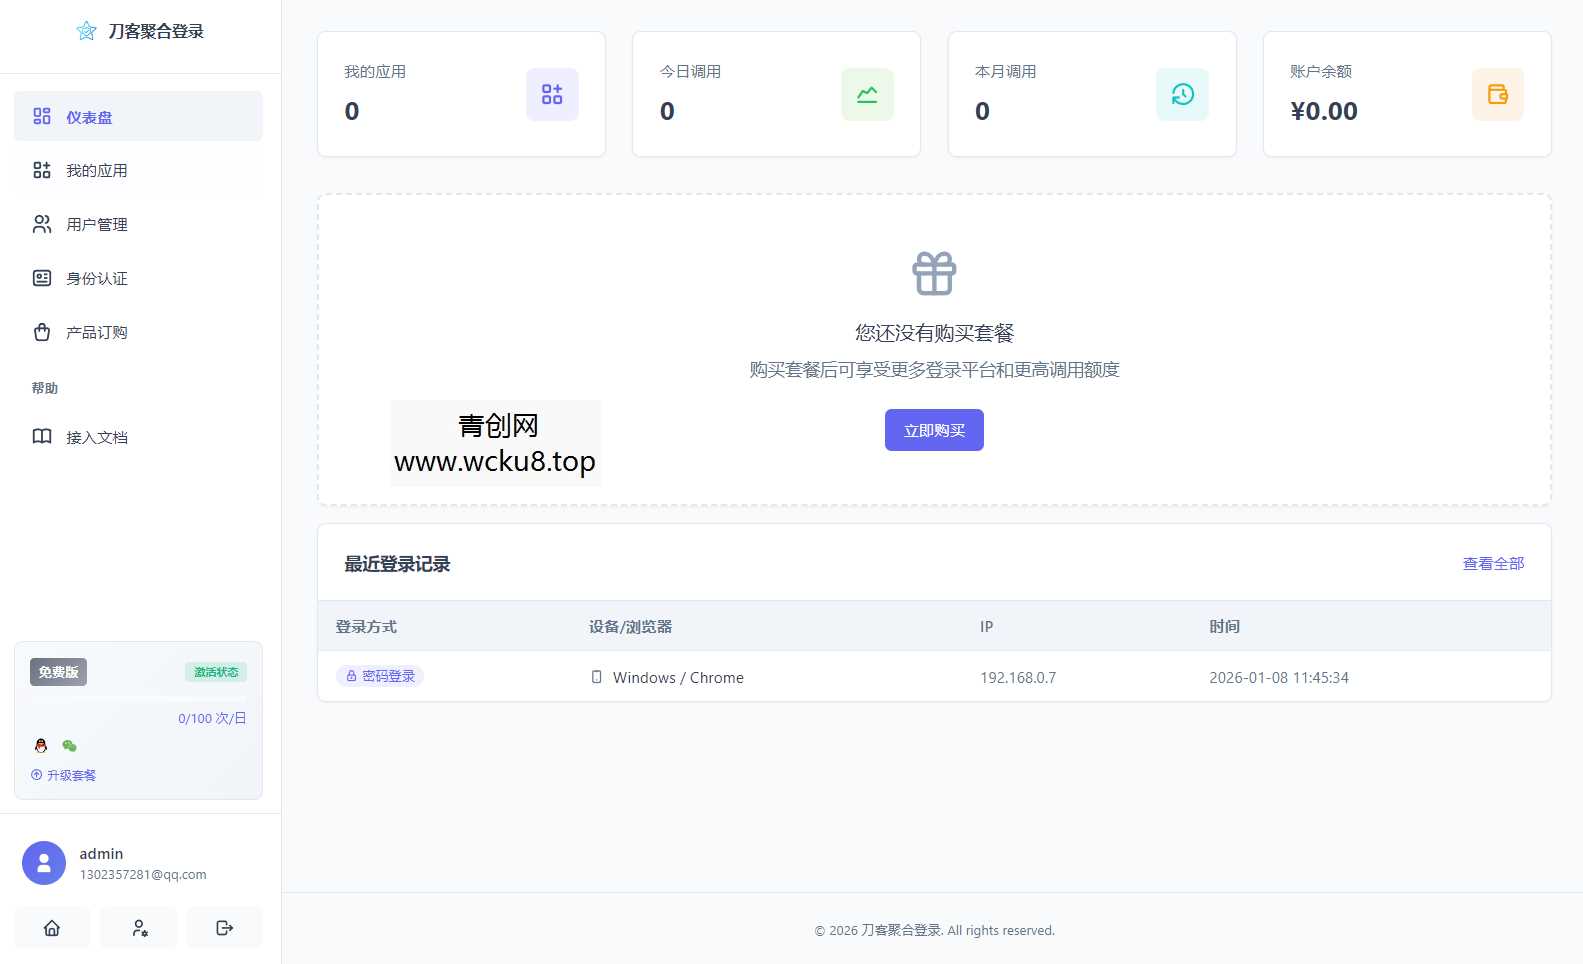Click the 产品订购 shopping bag icon
Screen dimensions: 1583x964
click(x=42, y=332)
